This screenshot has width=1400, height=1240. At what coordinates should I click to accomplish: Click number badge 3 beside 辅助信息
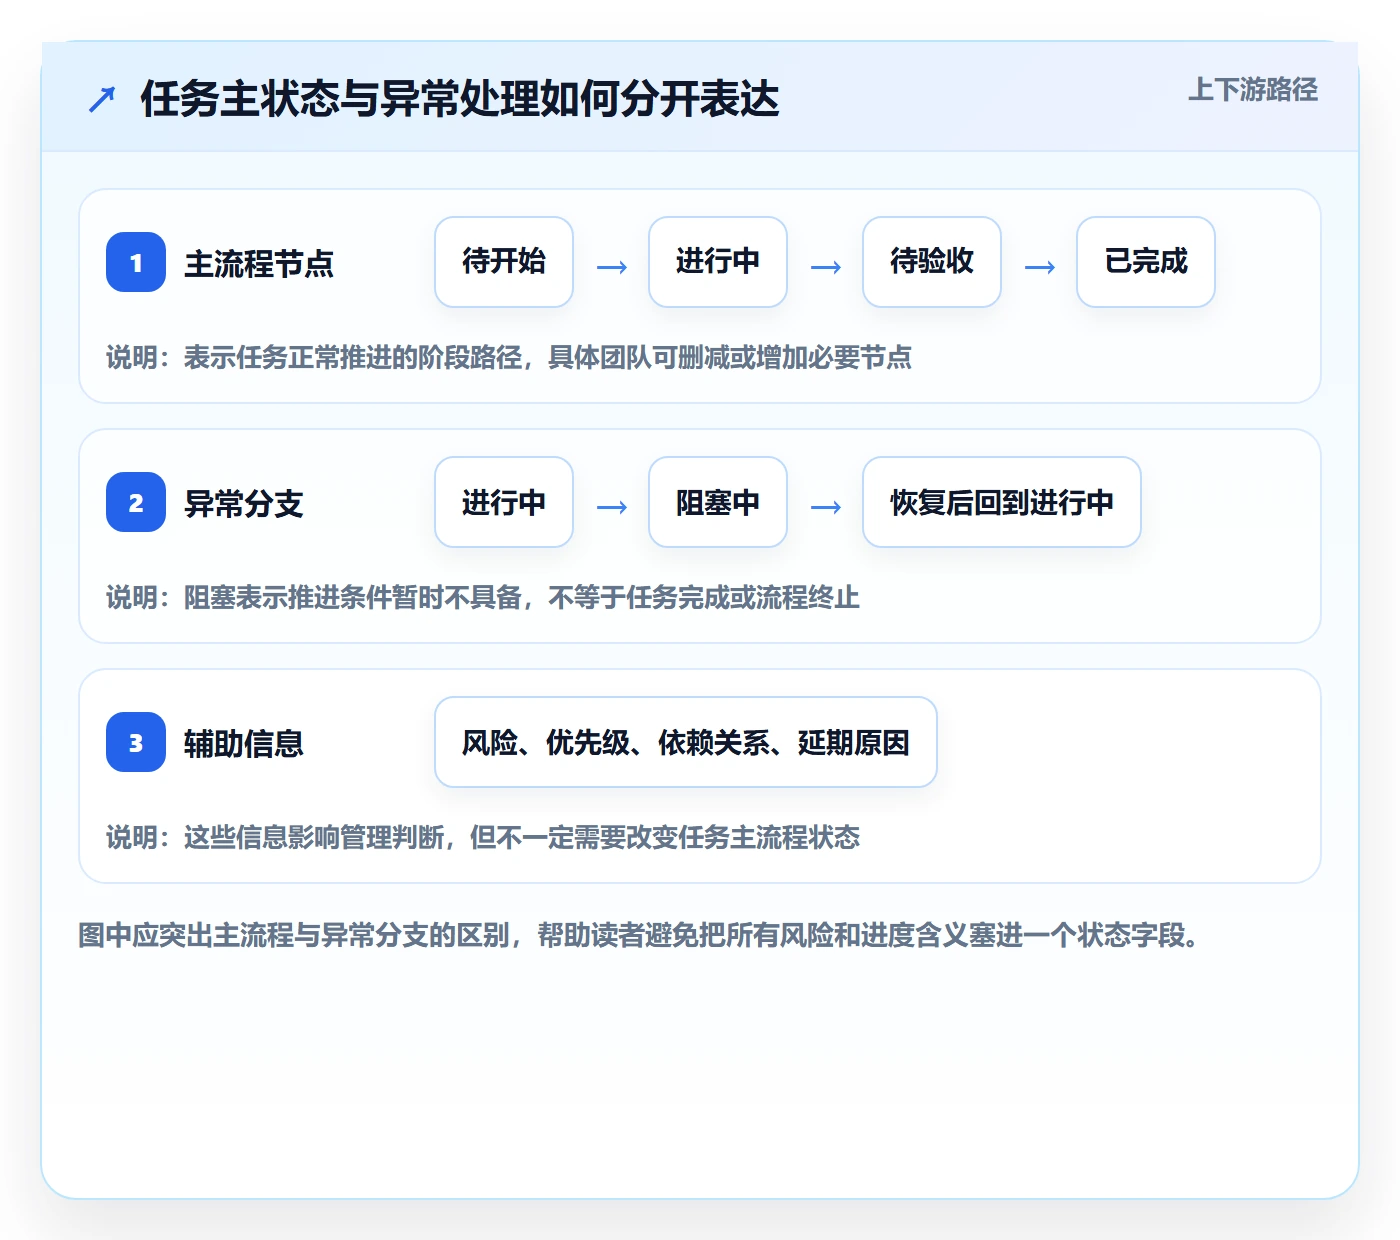[x=136, y=742]
